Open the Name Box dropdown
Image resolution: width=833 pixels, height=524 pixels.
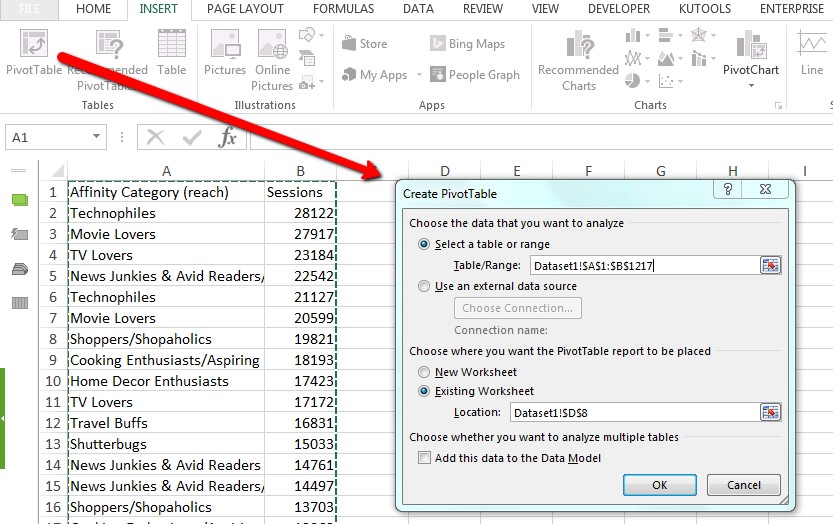[97, 137]
